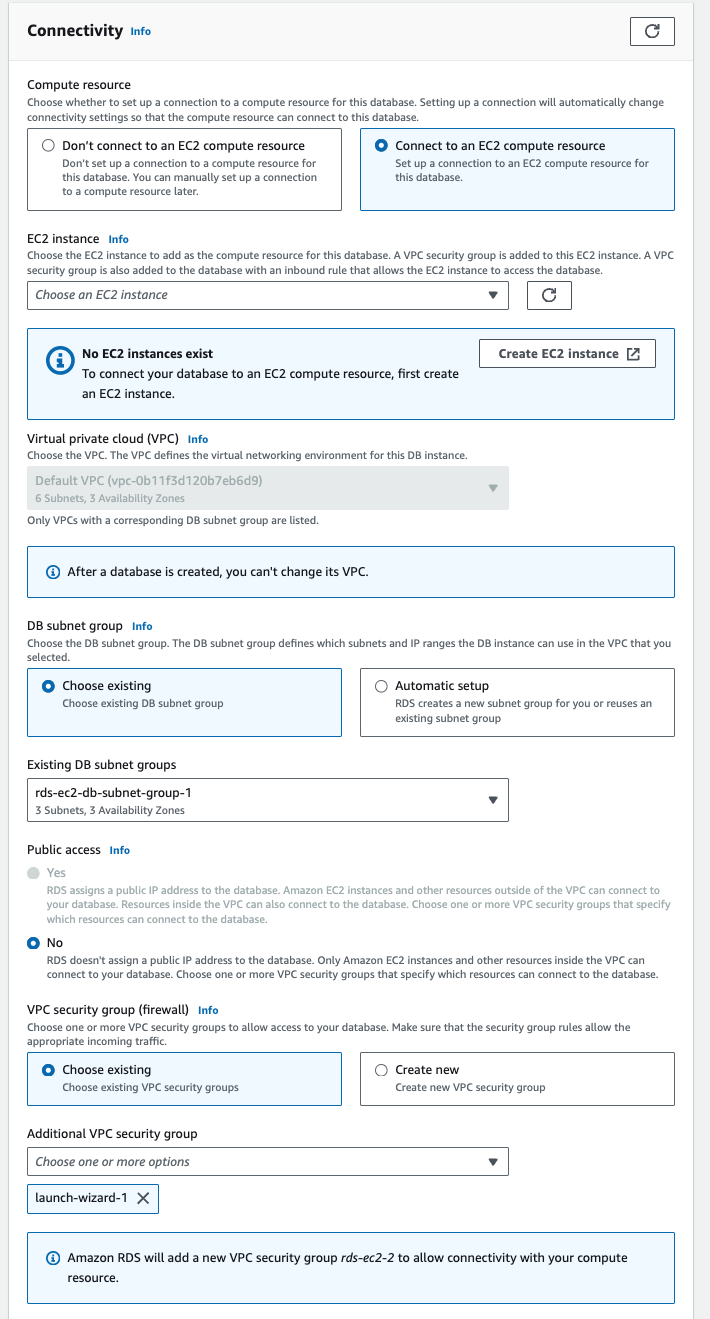Viewport: 710px width, 1319px height.
Task: Click the Create EC2 instance button
Action: pyautogui.click(x=567, y=353)
